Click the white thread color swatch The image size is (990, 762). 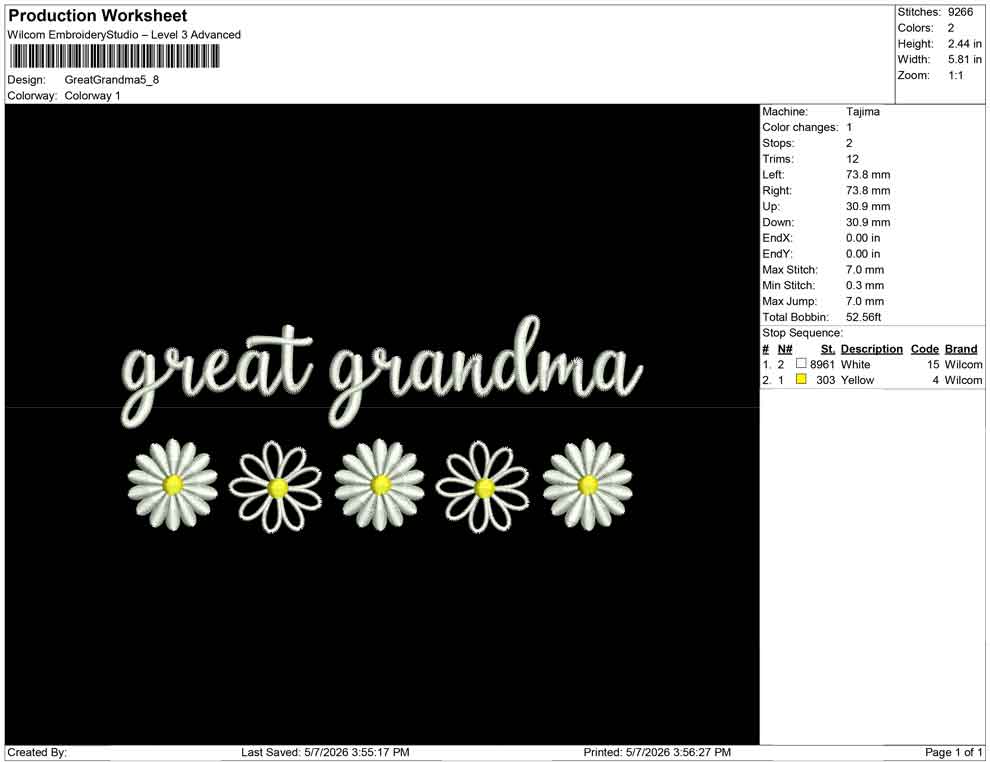(801, 364)
